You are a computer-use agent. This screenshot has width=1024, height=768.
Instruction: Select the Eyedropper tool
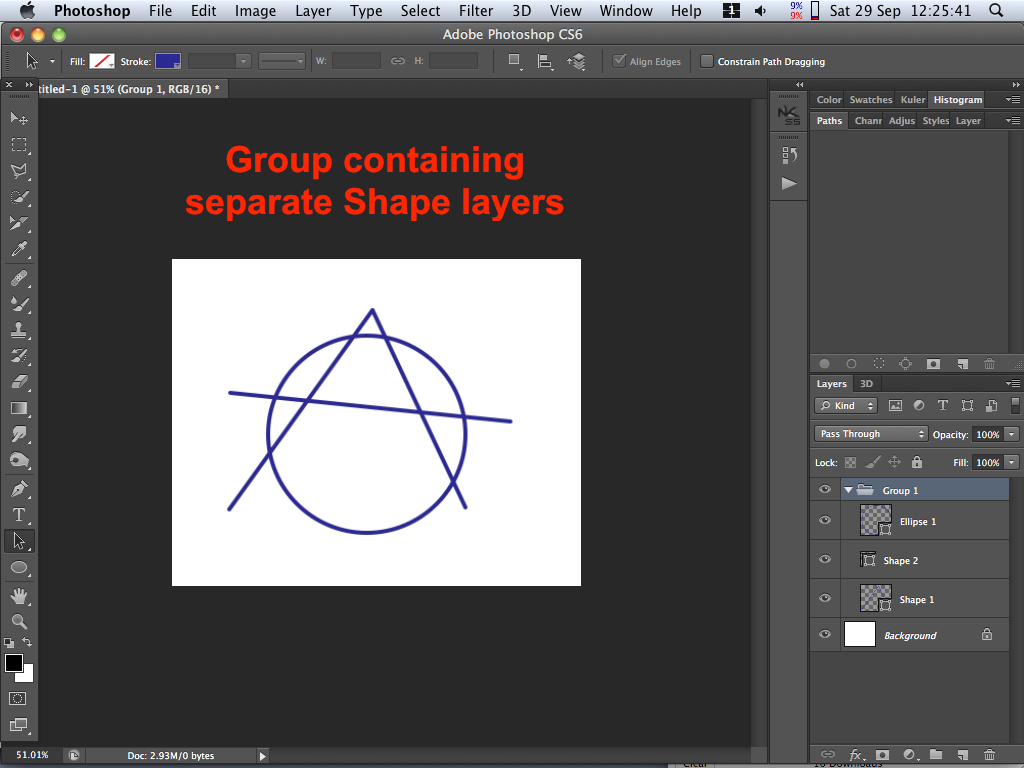18,249
